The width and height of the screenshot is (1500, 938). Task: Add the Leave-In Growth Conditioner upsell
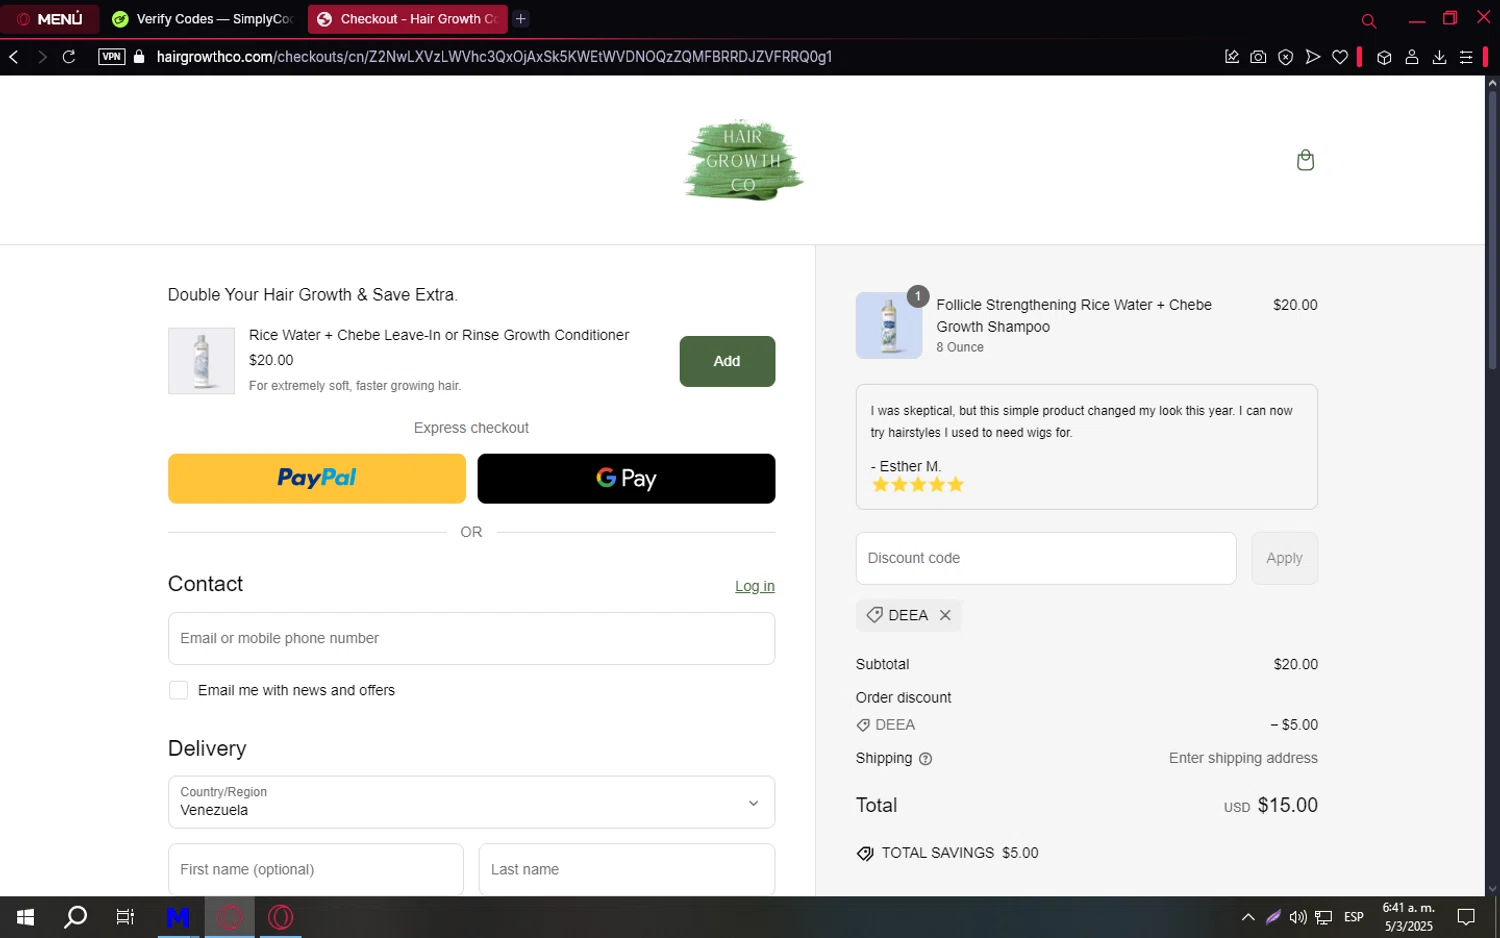pyautogui.click(x=727, y=361)
